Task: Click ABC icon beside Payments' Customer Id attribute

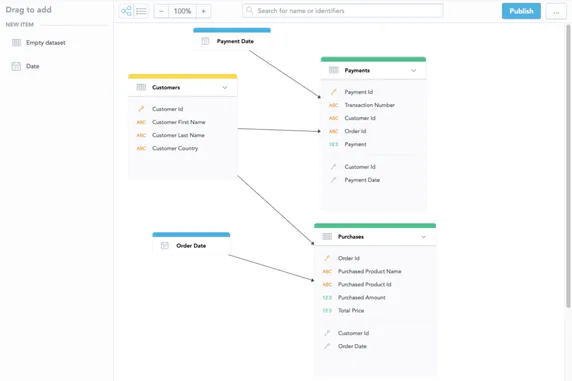Action: (333, 118)
